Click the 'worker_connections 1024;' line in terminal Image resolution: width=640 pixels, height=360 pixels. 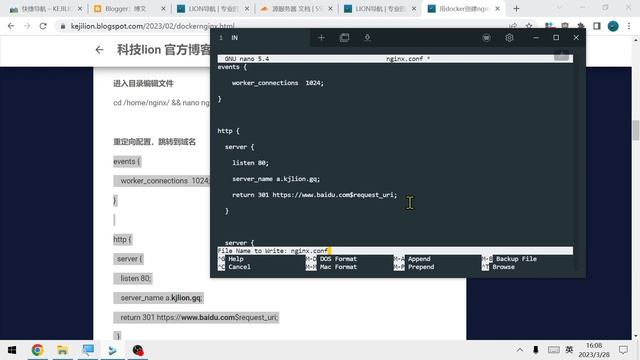[x=278, y=83]
